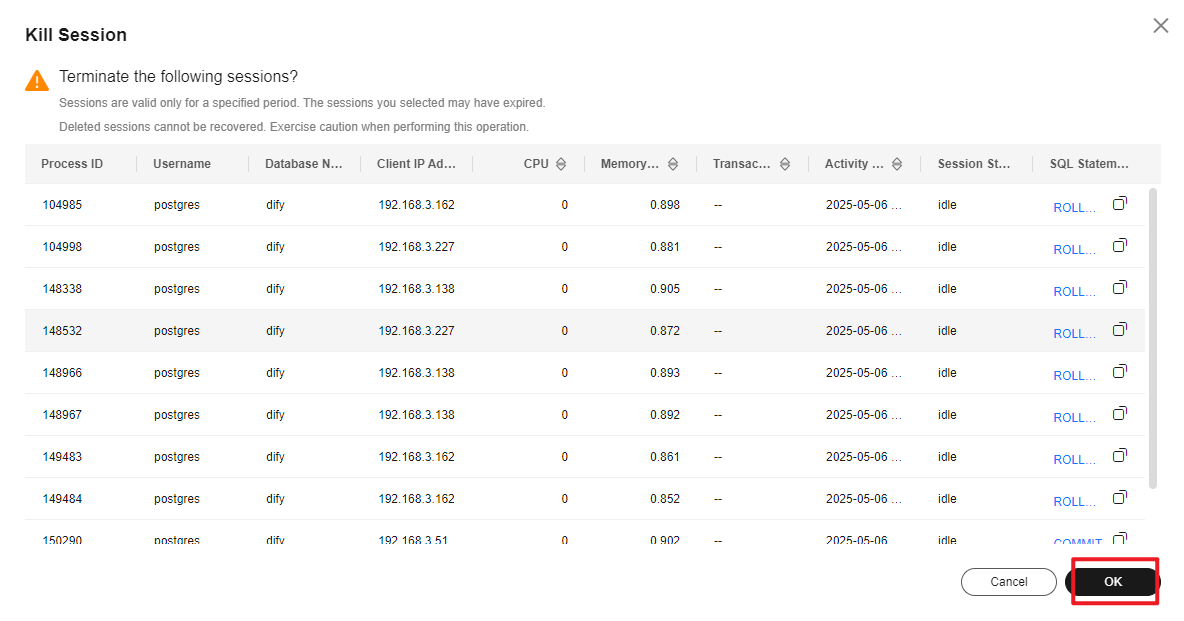The height and width of the screenshot is (621, 1184).
Task: Open ROLL... SQL statement for process 148532
Action: coord(1075,334)
